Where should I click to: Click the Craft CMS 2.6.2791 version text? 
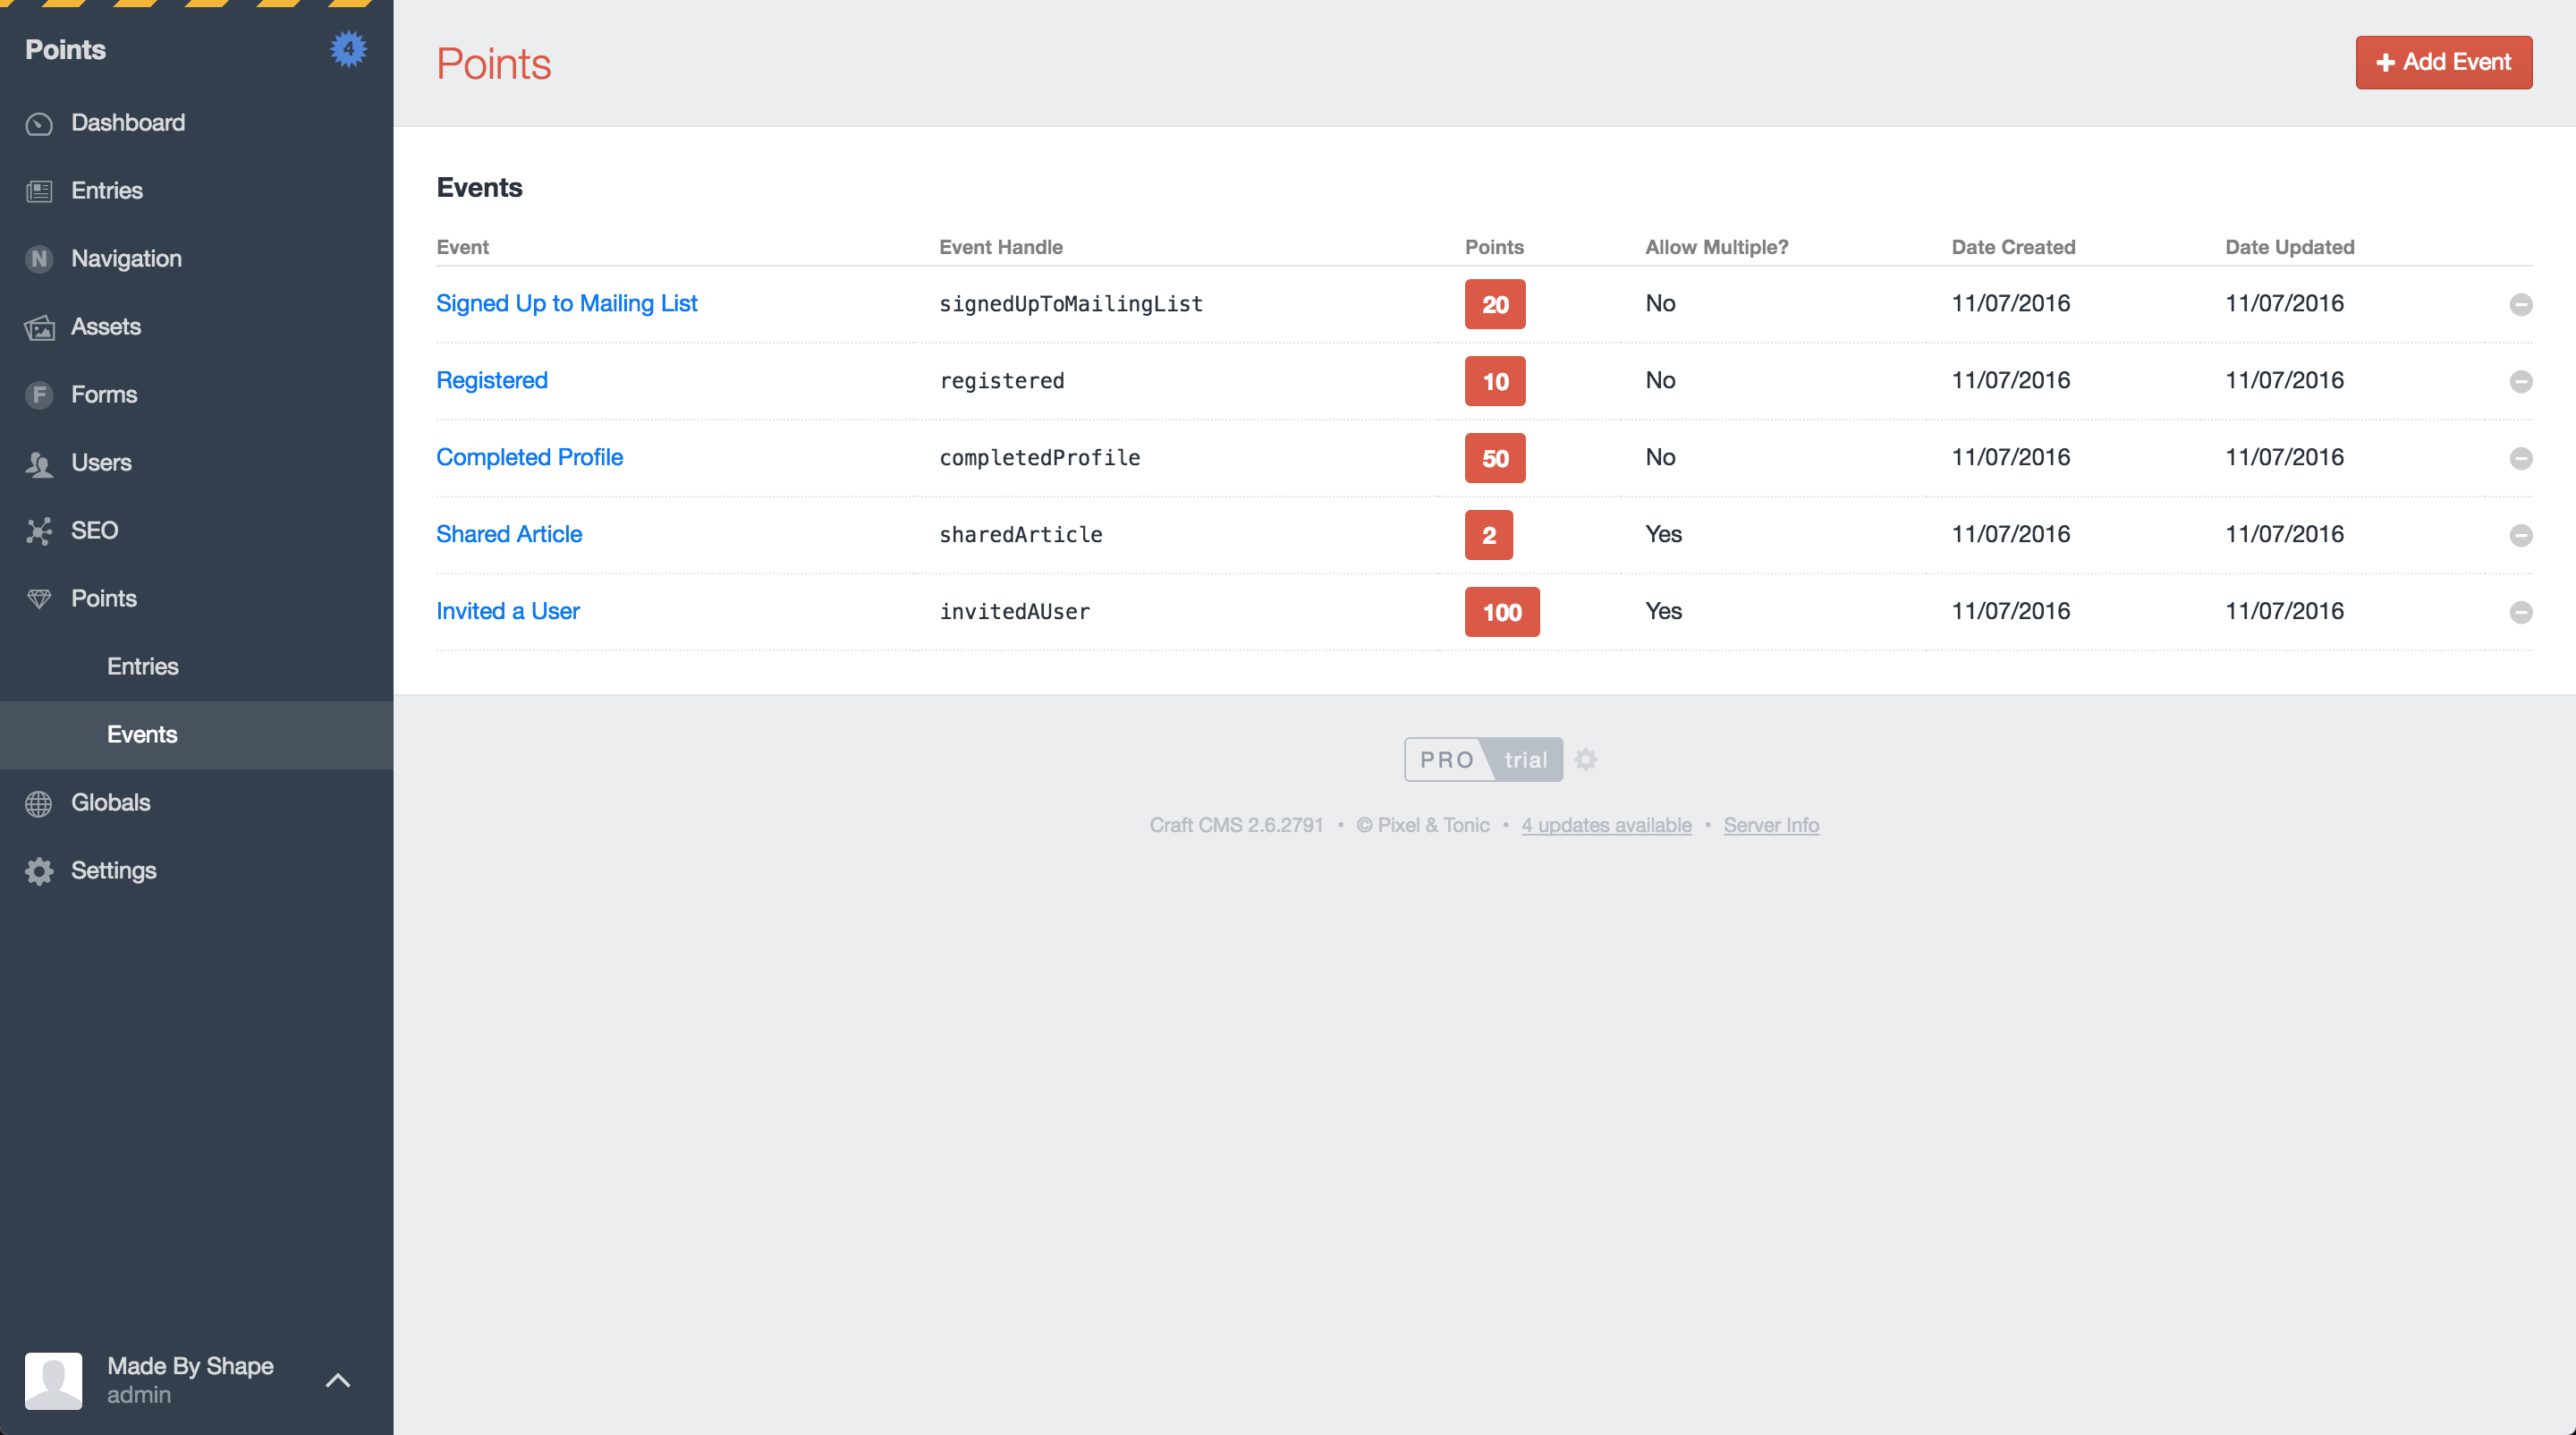click(x=1236, y=826)
